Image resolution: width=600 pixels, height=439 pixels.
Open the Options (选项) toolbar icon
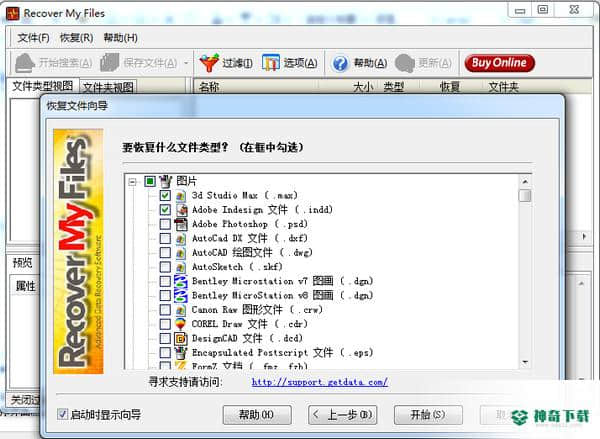[271, 63]
